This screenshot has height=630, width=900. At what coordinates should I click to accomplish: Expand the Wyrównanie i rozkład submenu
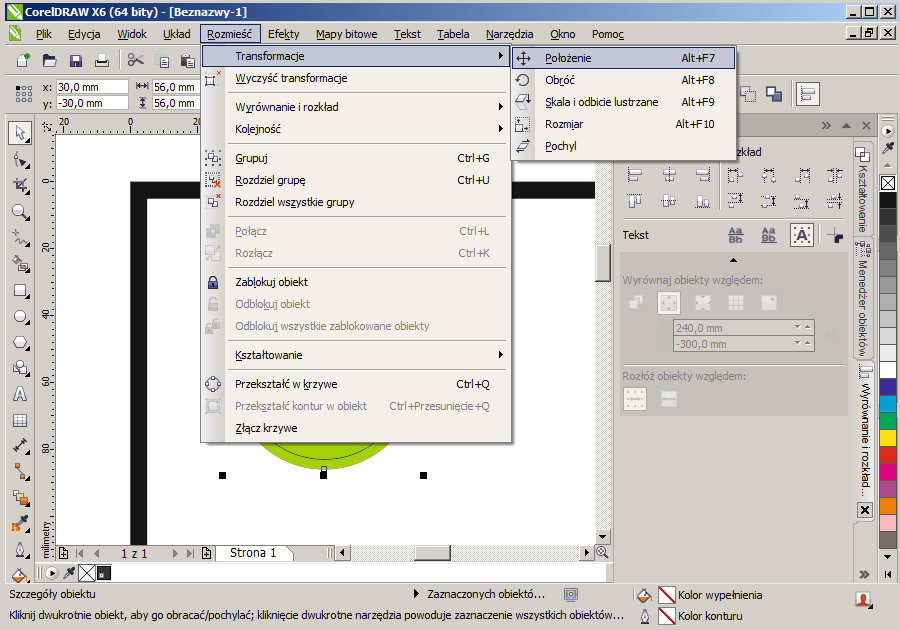501,107
